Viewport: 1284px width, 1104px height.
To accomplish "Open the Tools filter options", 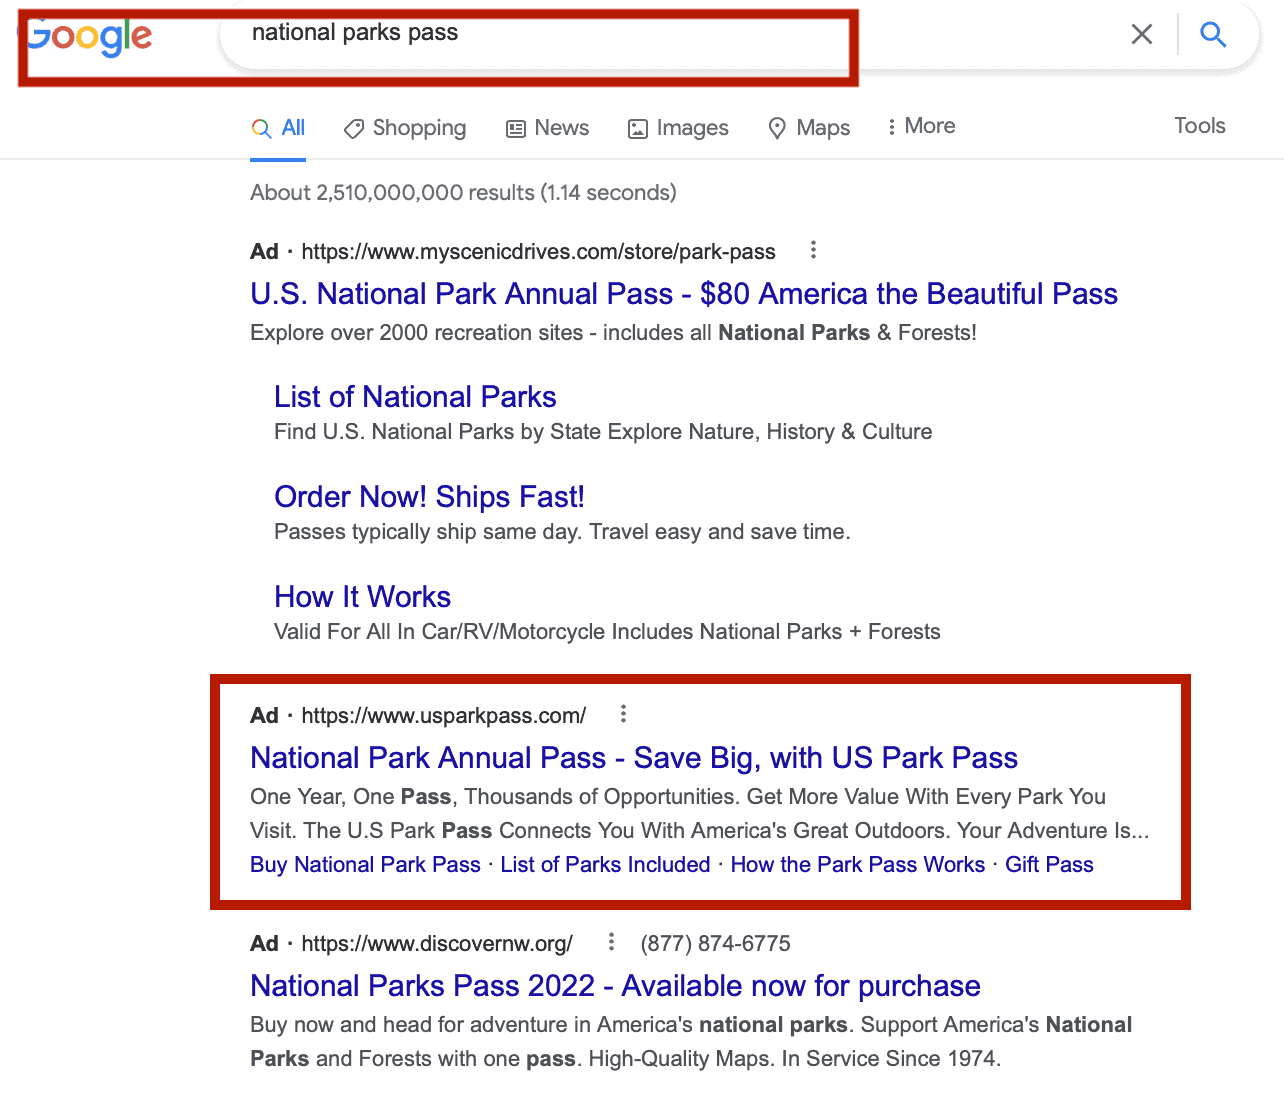I will tap(1199, 126).
